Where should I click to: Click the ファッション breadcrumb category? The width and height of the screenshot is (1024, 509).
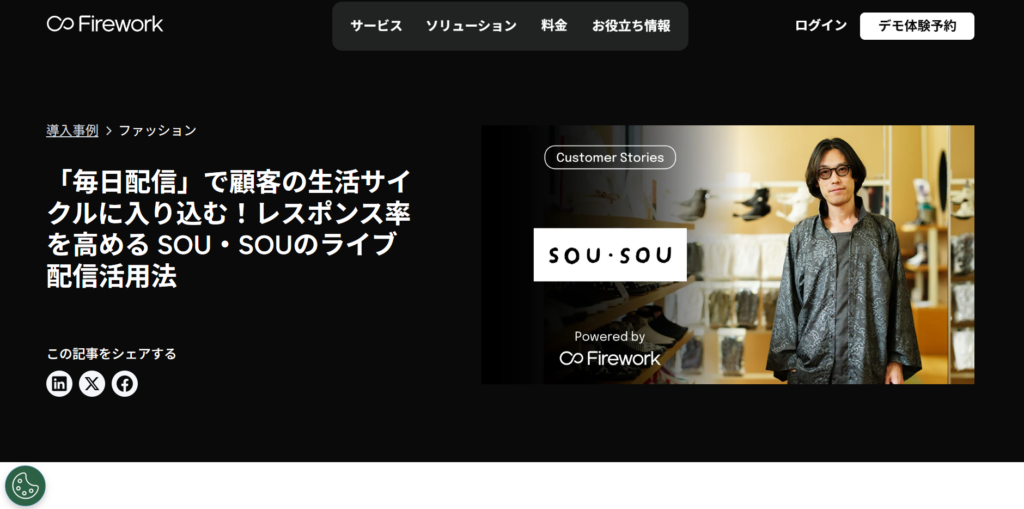(157, 130)
